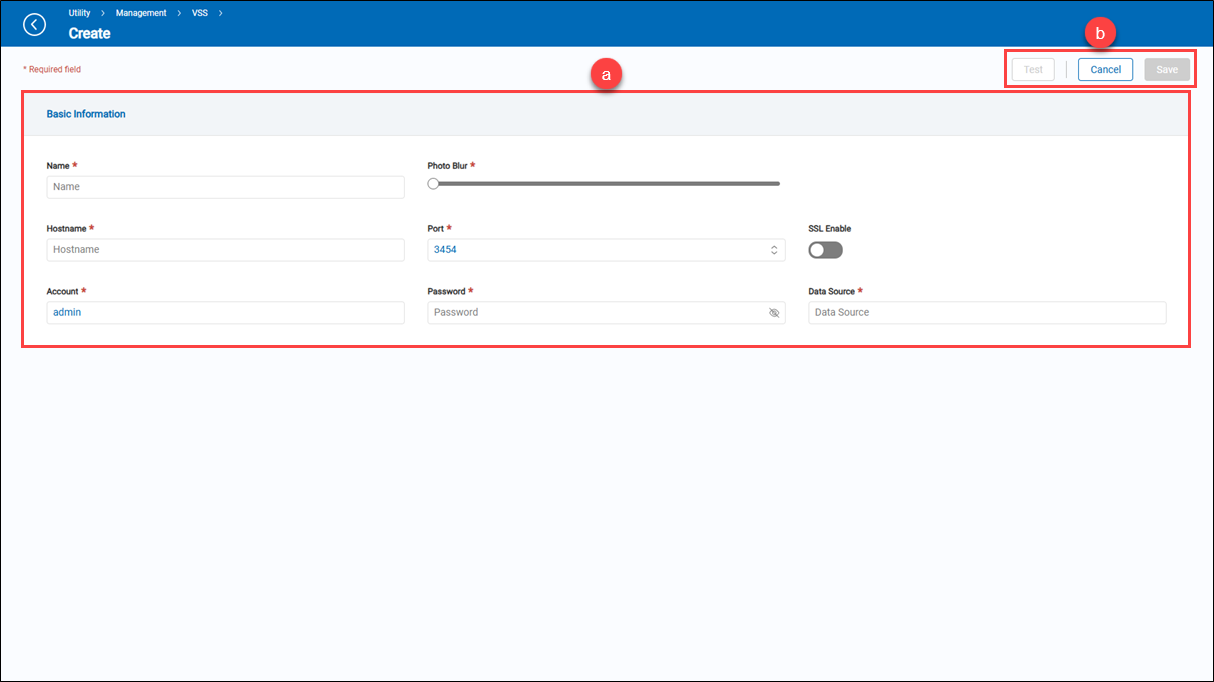Screen dimensions: 1214x682
Task: Click the Save button
Action: pos(1166,70)
